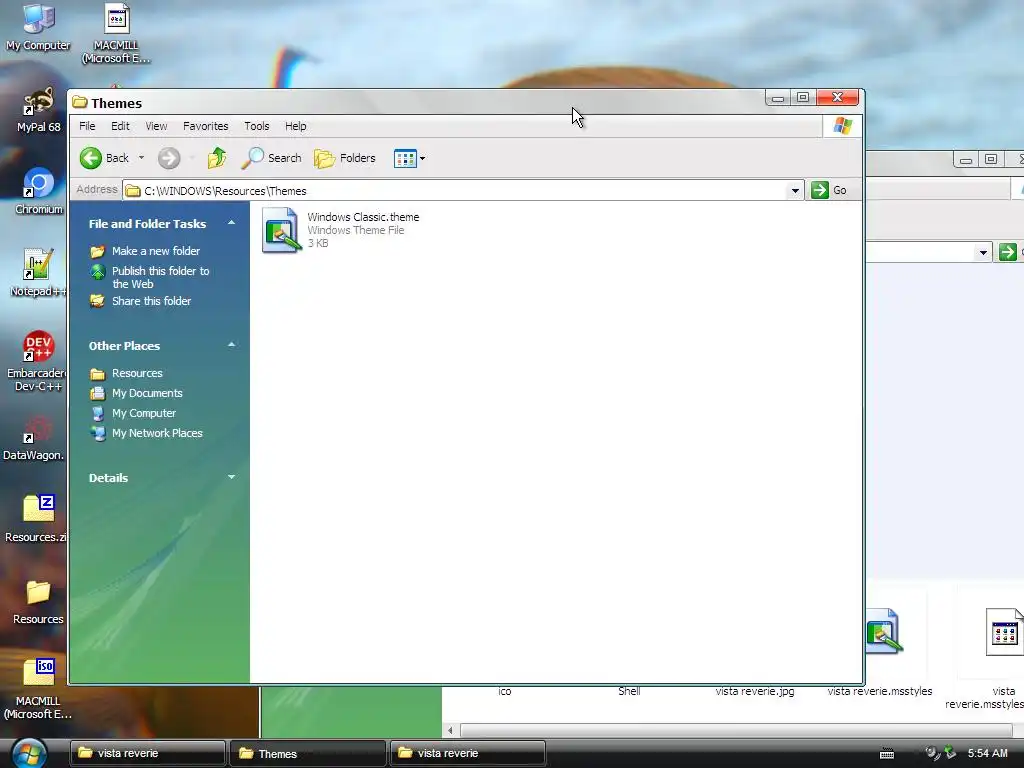Select Resources.zip desktop file
This screenshot has width=1024, height=768.
(x=38, y=519)
